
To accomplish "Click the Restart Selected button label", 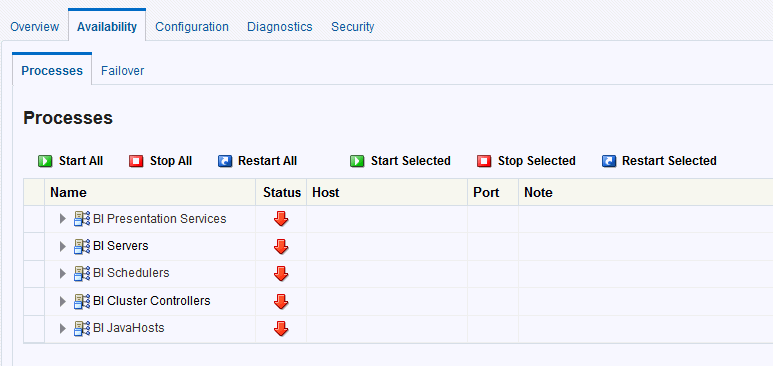I will [x=669, y=161].
